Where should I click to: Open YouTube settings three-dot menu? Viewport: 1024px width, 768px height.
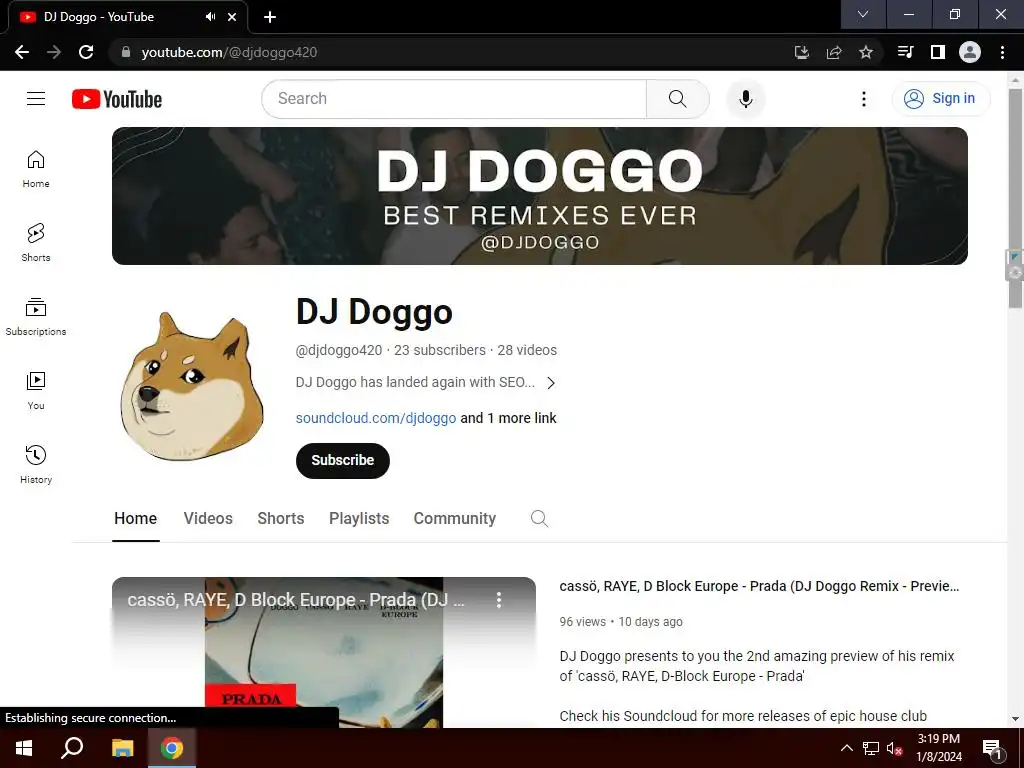(x=863, y=99)
